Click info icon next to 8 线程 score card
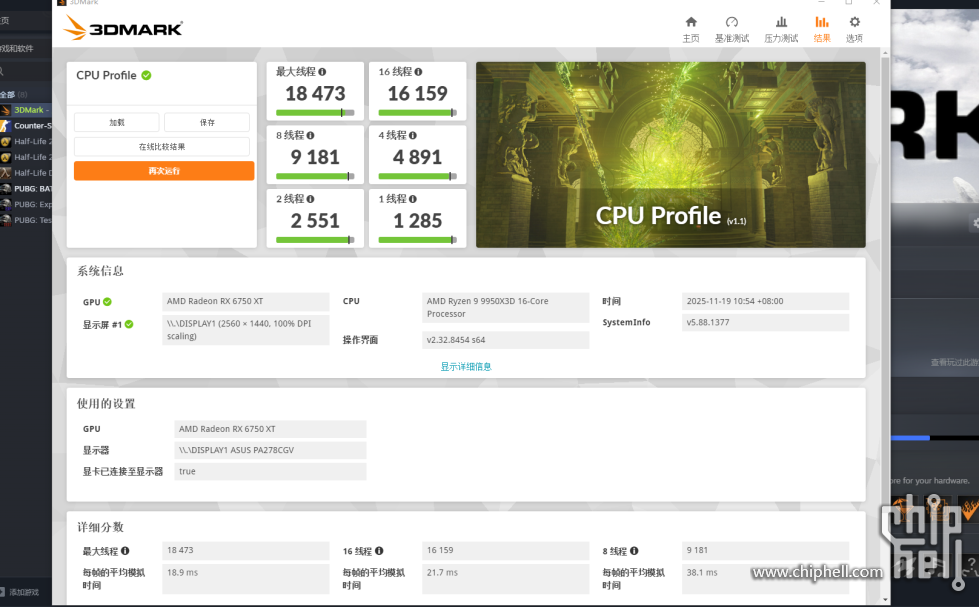Screen dimensions: 979x607 click(x=310, y=136)
